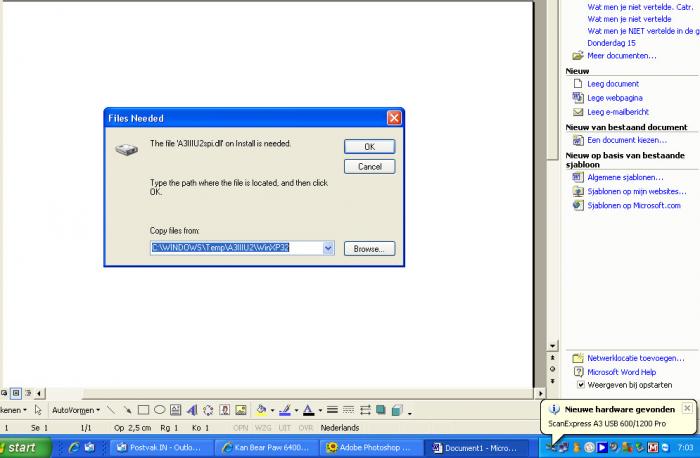Select the Oval shape tool
The image size is (700, 458).
159,410
